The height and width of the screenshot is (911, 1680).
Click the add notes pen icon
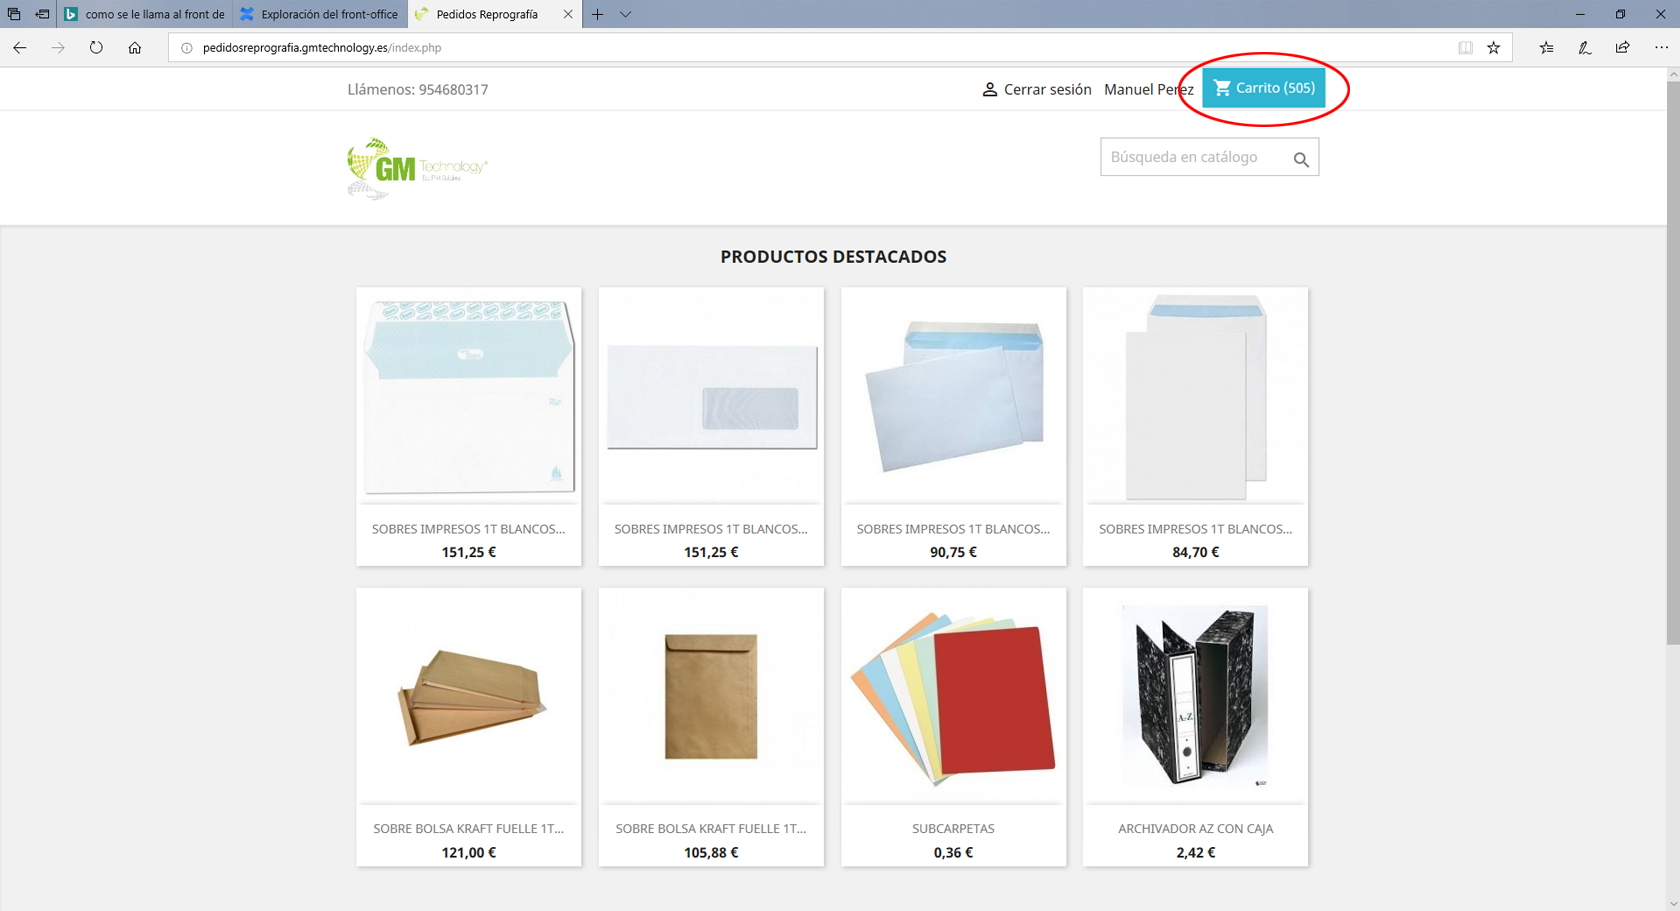click(x=1584, y=47)
